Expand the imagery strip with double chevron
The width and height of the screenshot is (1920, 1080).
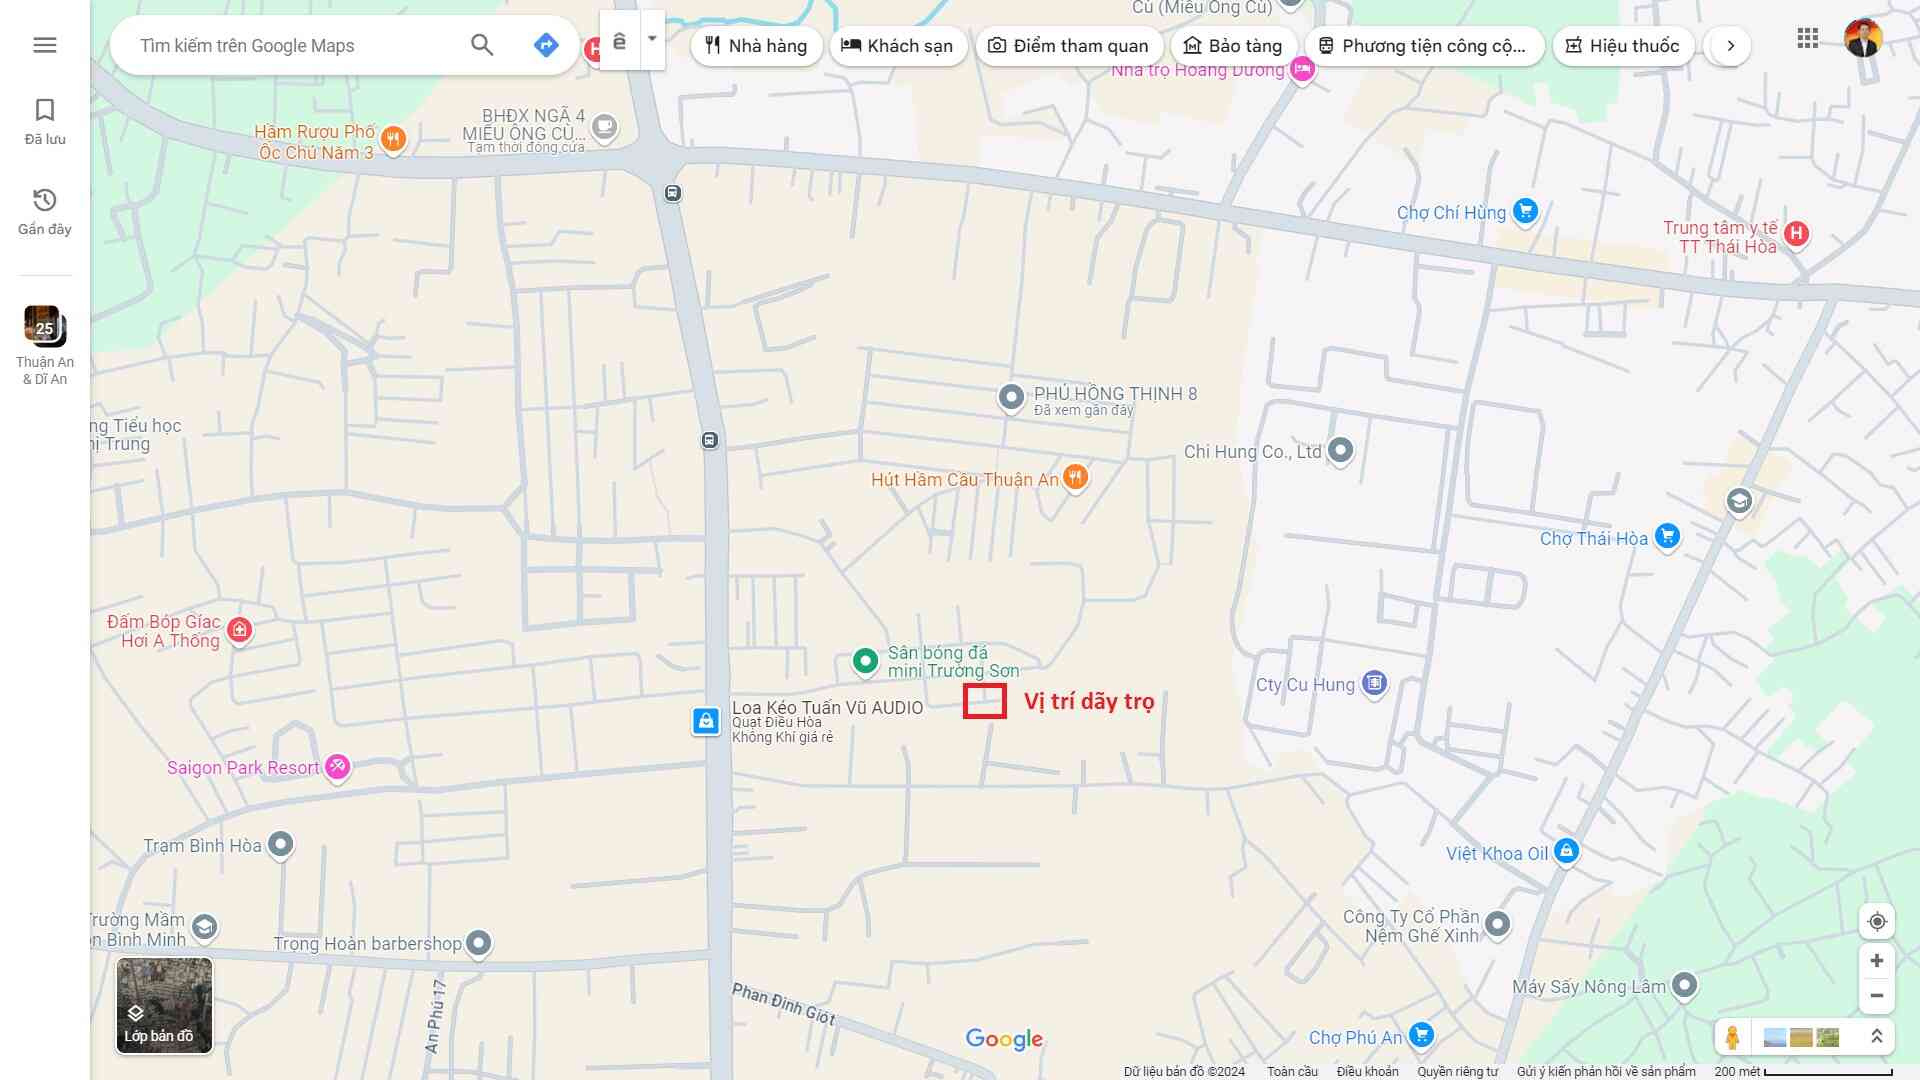(x=1877, y=1037)
